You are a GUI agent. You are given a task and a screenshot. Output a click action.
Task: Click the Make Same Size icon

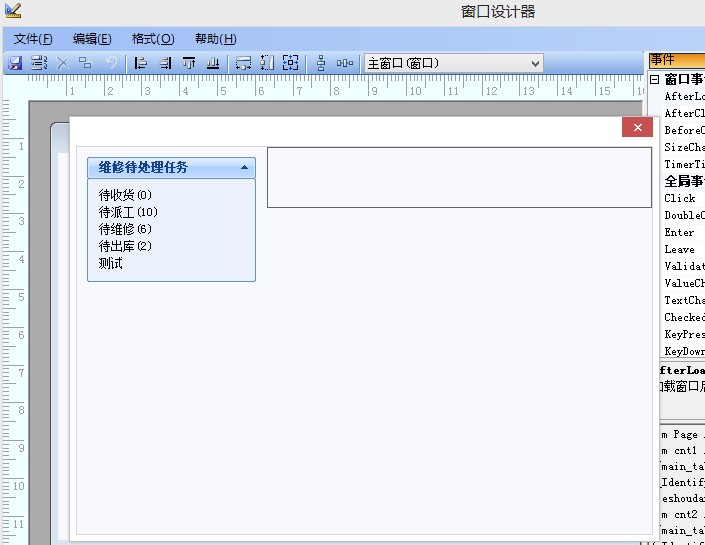291,63
